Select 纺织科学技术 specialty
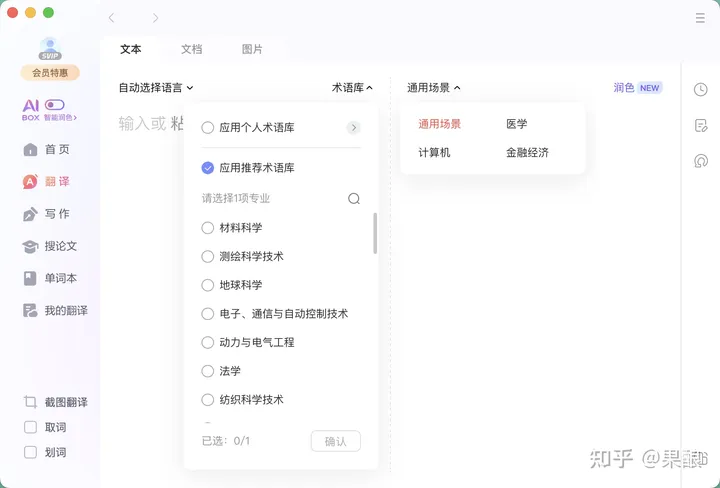The image size is (720, 488). click(208, 400)
